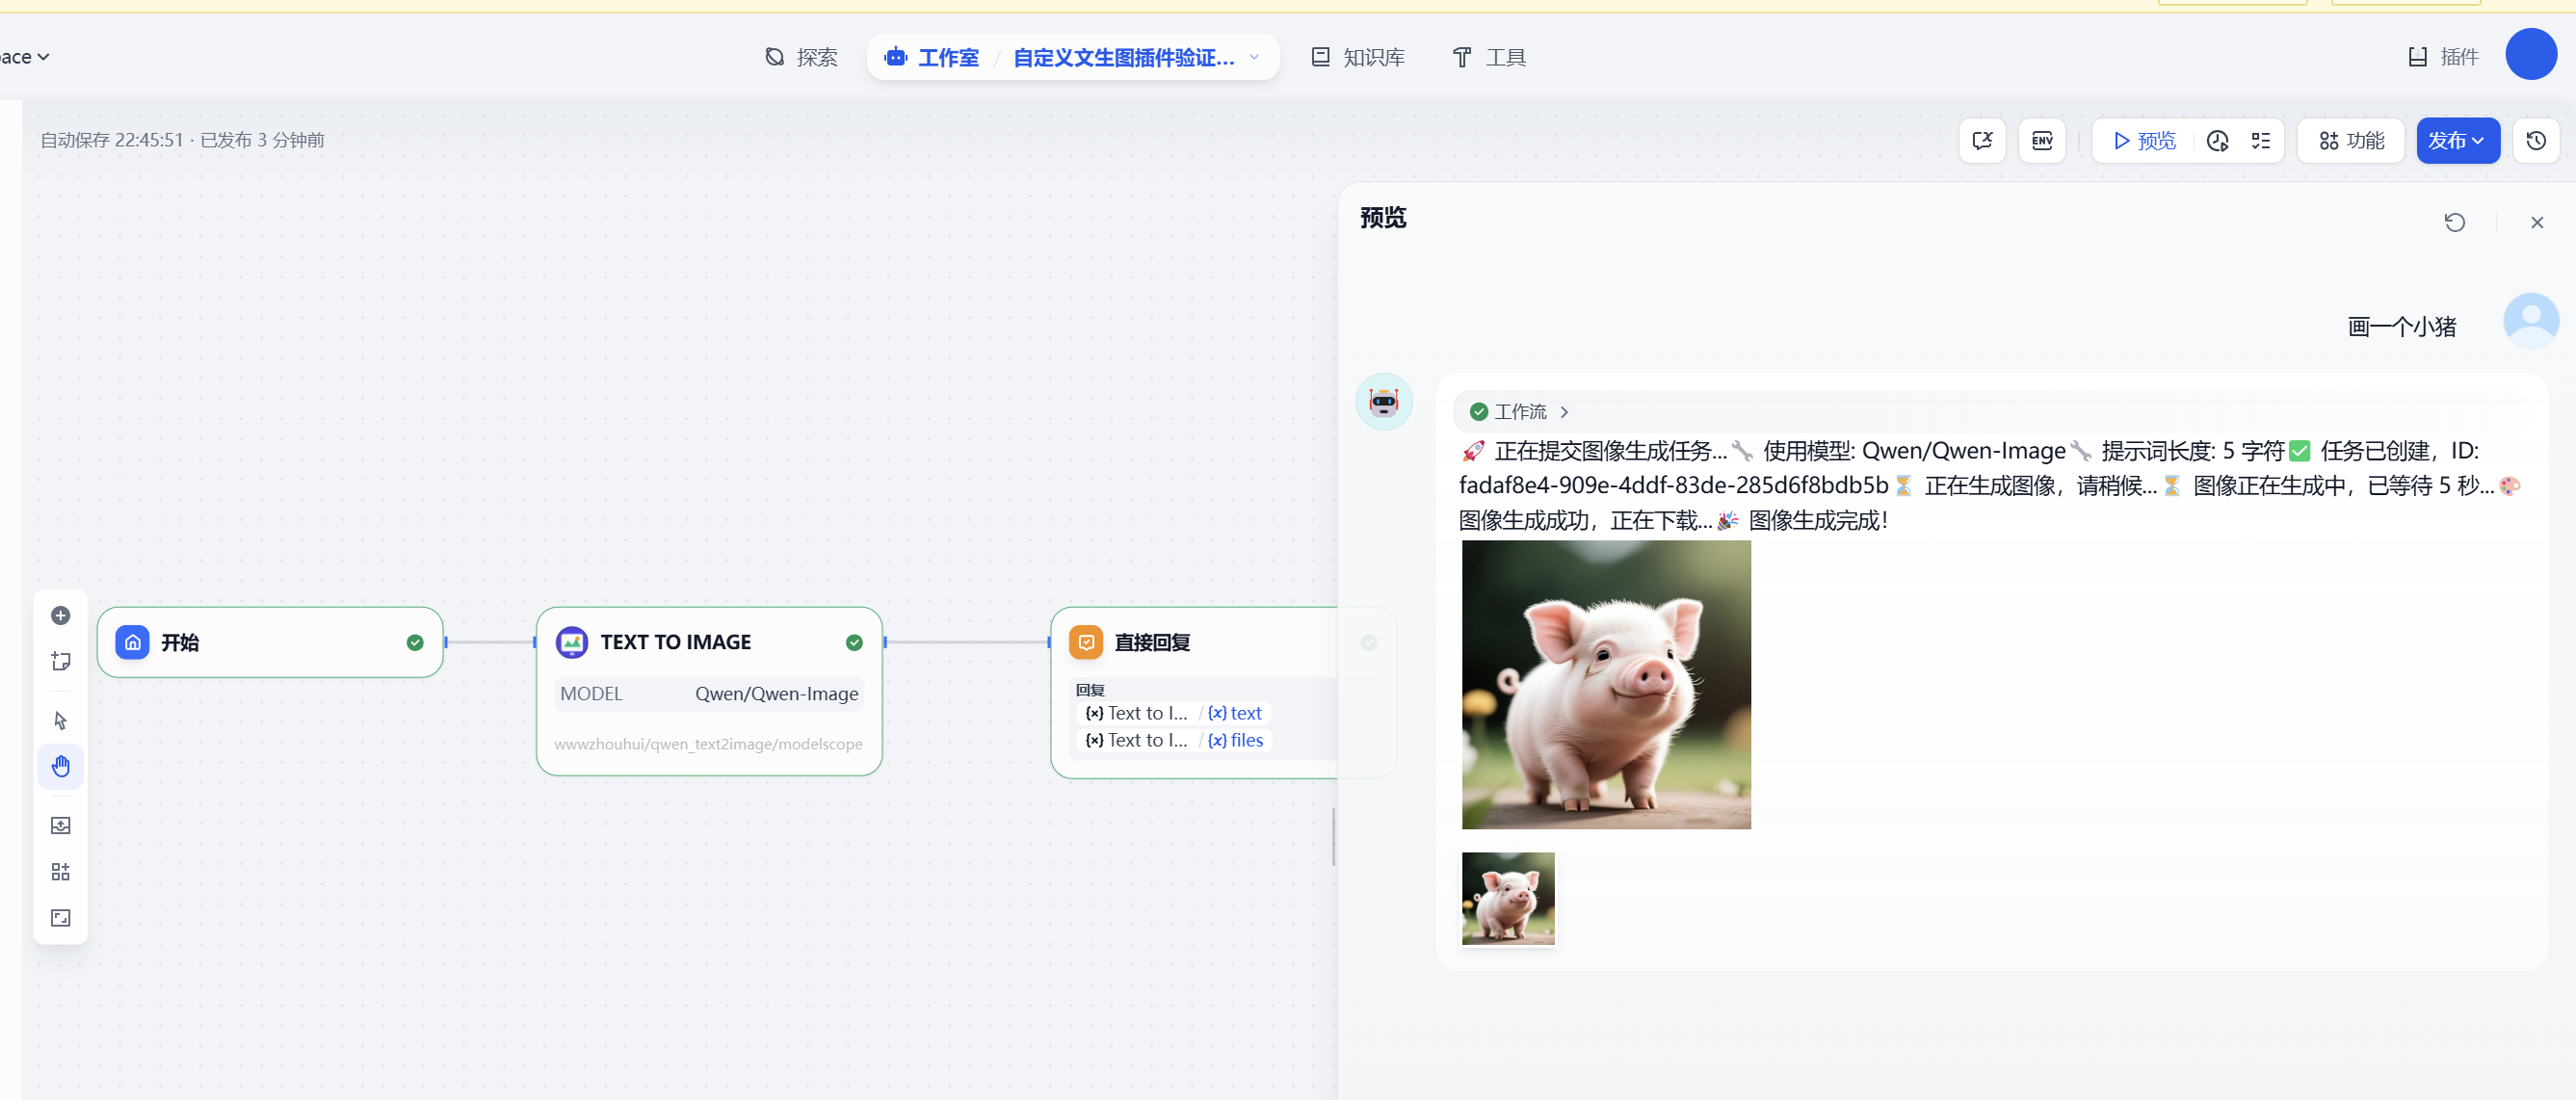Screen dimensions: 2576x1100
Task: Click the add node plus icon
Action: click(60, 616)
